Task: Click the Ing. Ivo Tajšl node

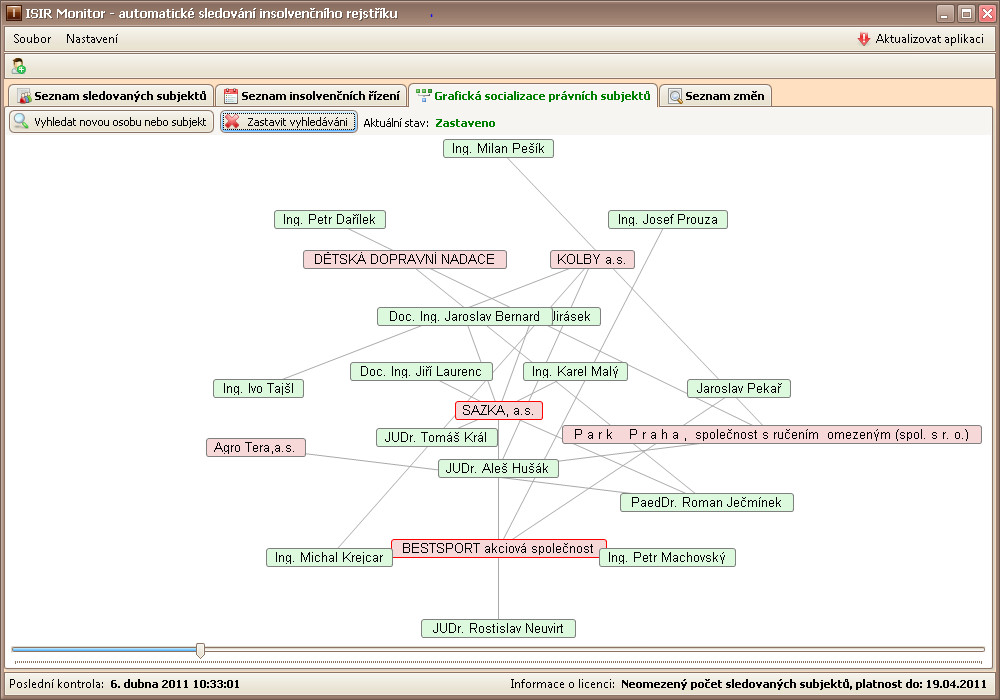Action: [258, 388]
